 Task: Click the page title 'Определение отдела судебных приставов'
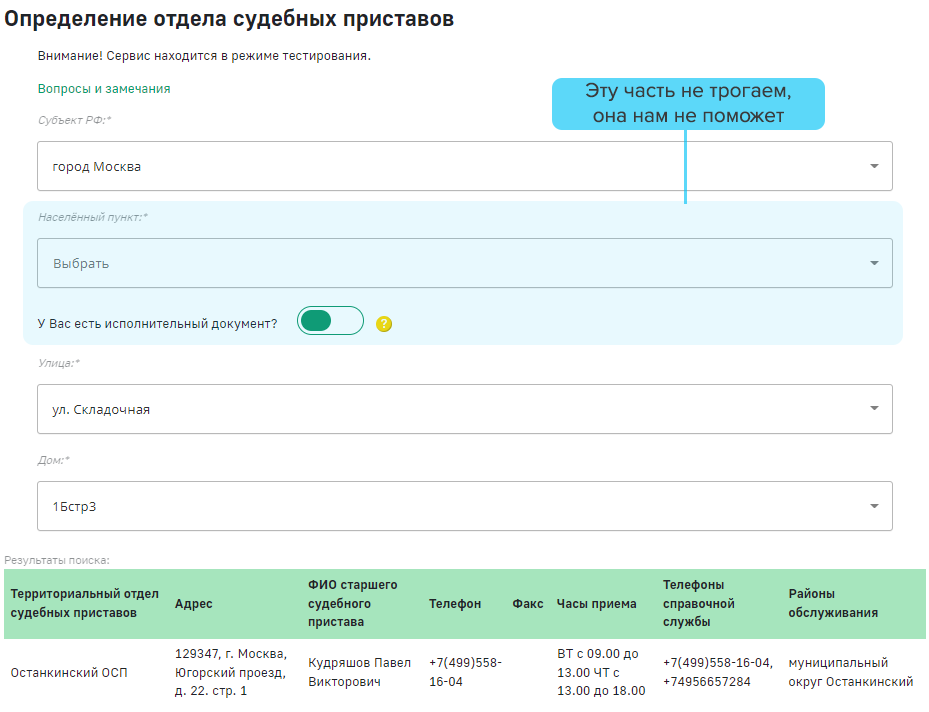[x=229, y=17]
